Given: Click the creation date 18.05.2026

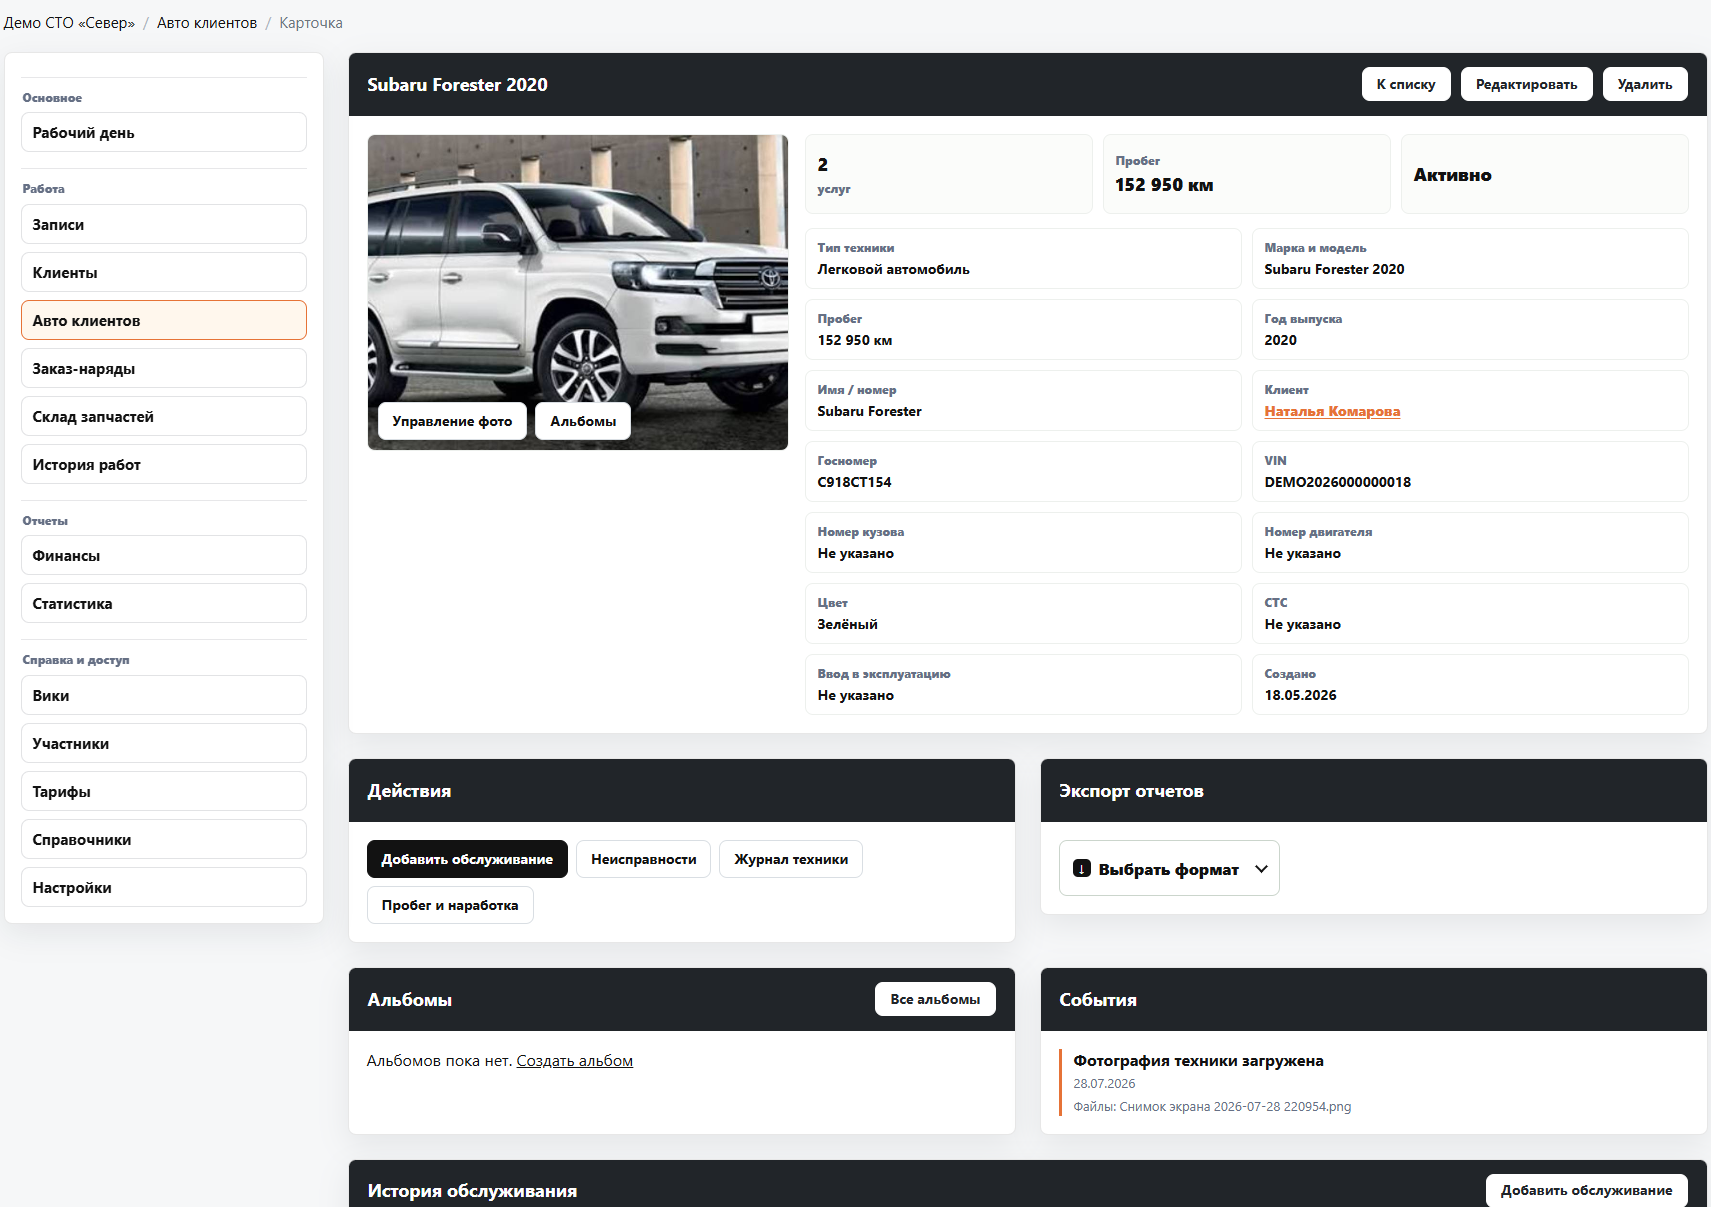Looking at the screenshot, I should coord(1300,695).
